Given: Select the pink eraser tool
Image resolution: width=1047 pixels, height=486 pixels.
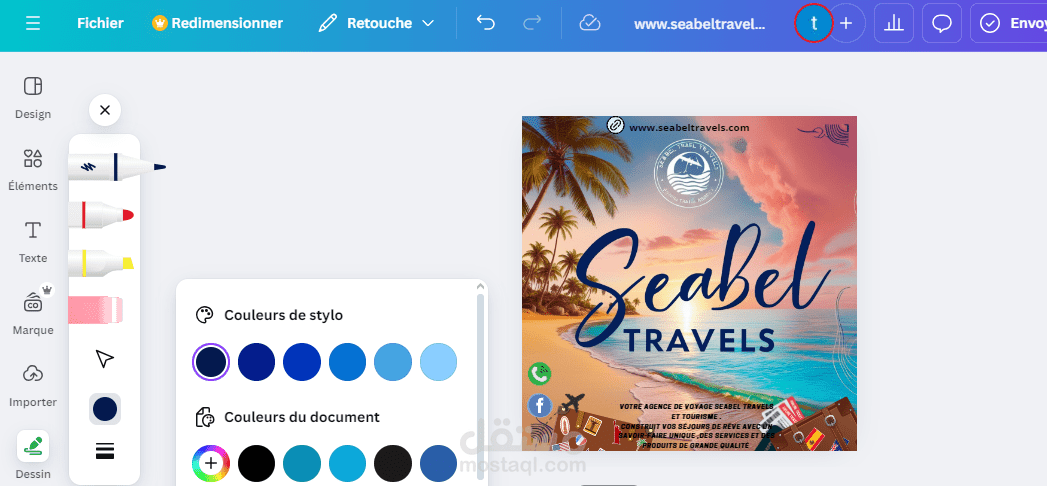Looking at the screenshot, I should pos(96,310).
